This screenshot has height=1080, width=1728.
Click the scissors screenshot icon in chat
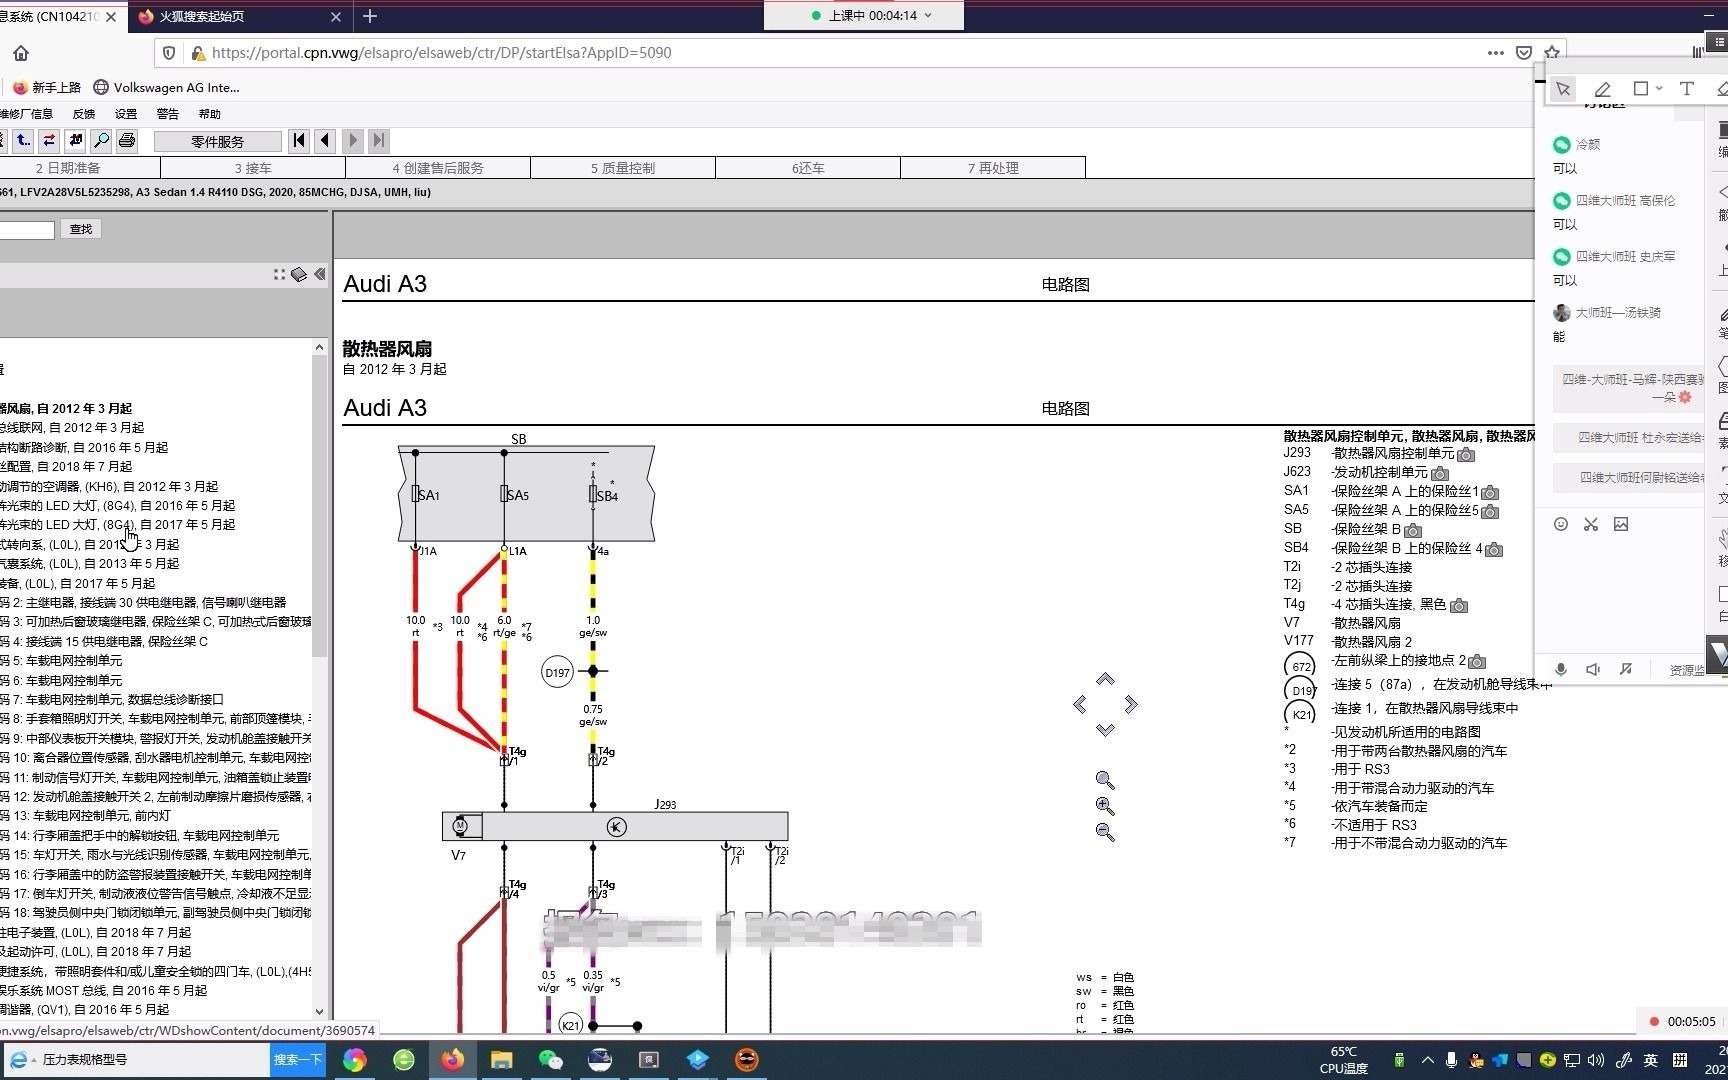click(x=1591, y=524)
